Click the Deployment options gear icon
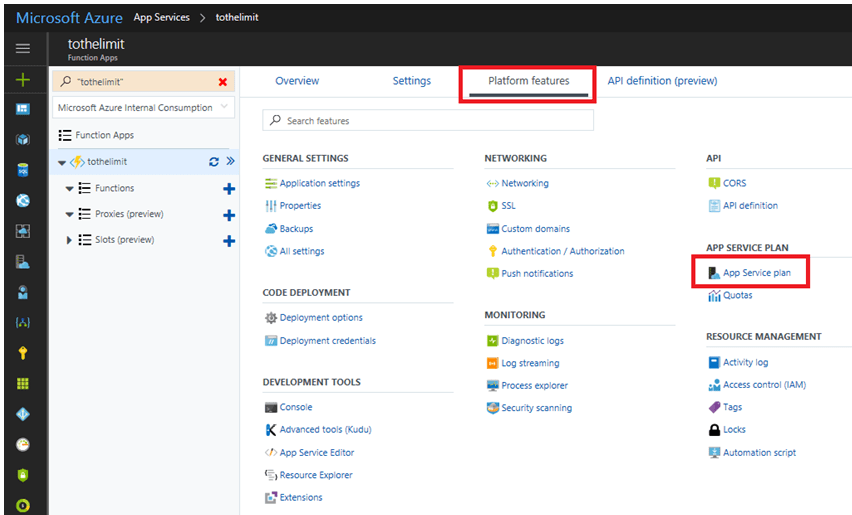This screenshot has width=852, height=515. click(x=271, y=317)
